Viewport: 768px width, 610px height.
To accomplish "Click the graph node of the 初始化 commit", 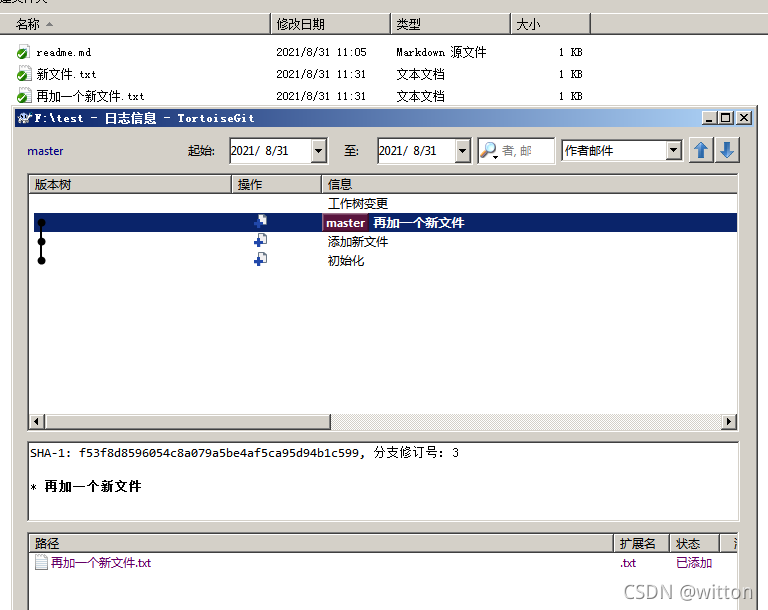I will (x=42, y=261).
